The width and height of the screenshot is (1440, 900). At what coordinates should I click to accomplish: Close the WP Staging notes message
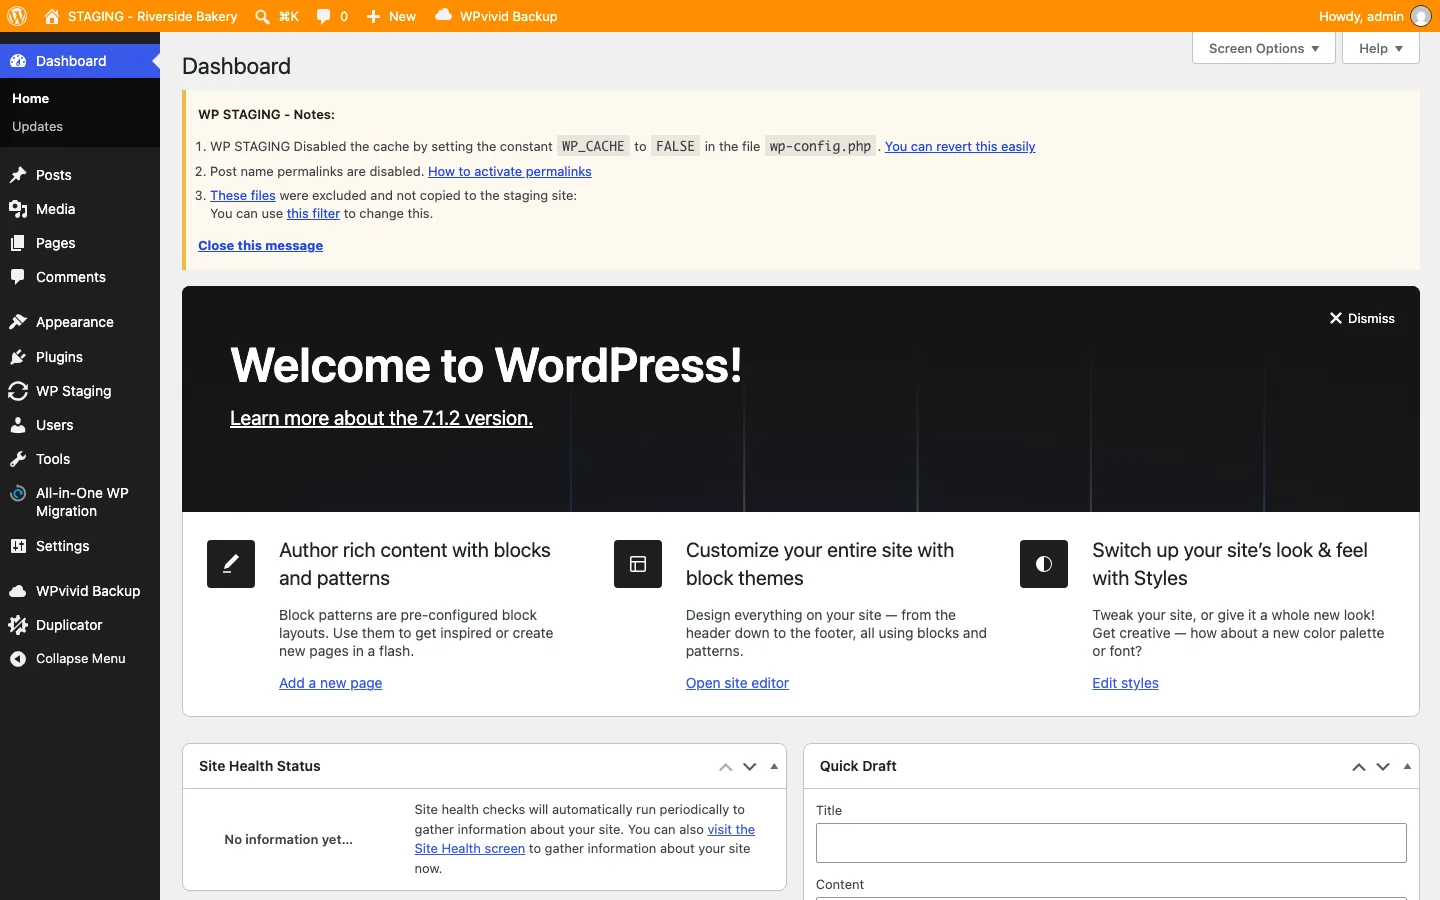pyautogui.click(x=260, y=246)
